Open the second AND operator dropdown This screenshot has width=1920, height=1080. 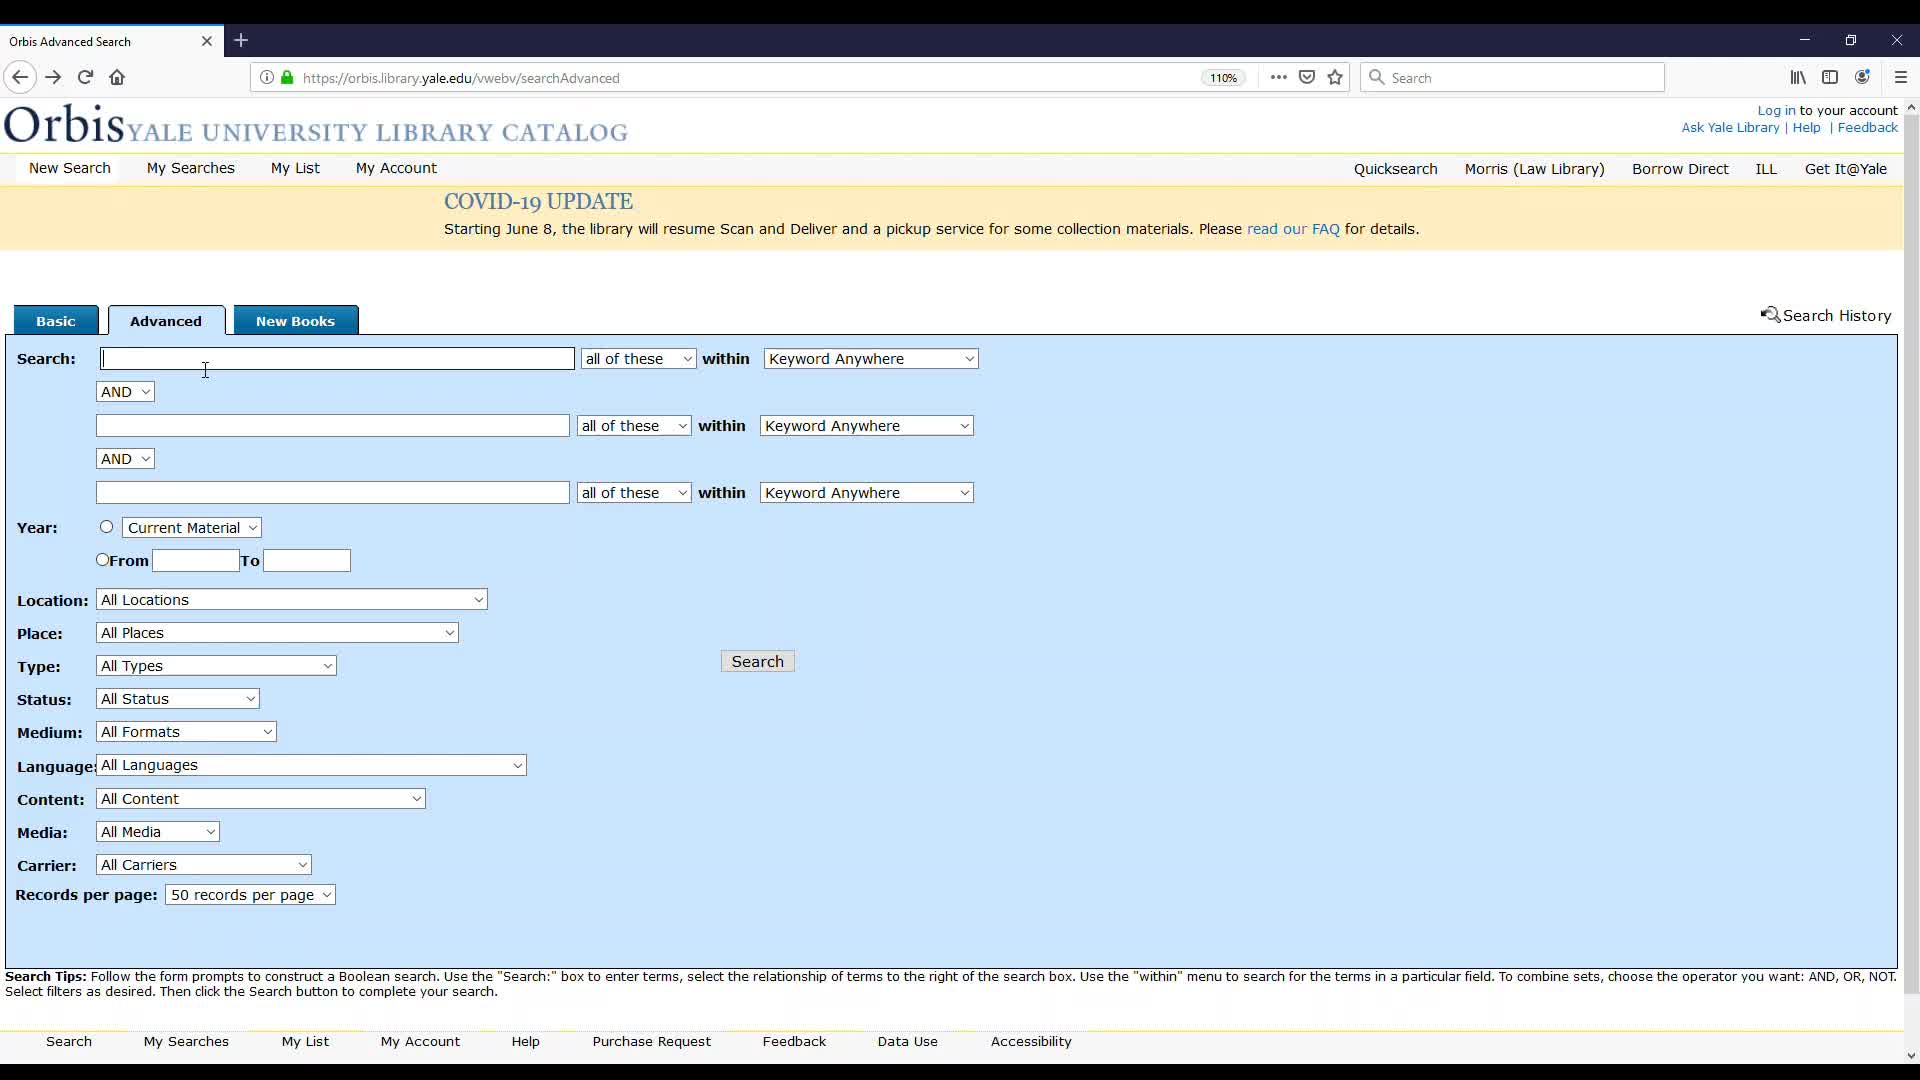coord(125,459)
